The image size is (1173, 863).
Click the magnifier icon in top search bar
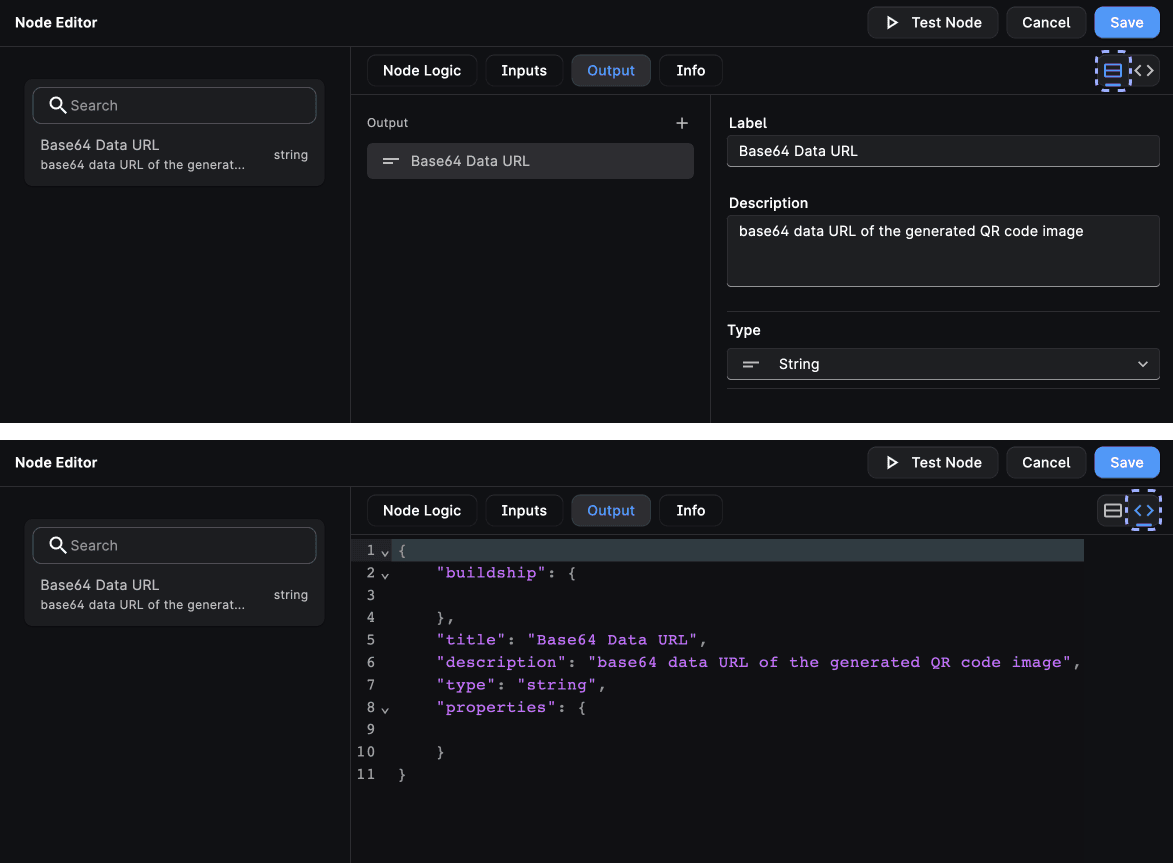(57, 105)
